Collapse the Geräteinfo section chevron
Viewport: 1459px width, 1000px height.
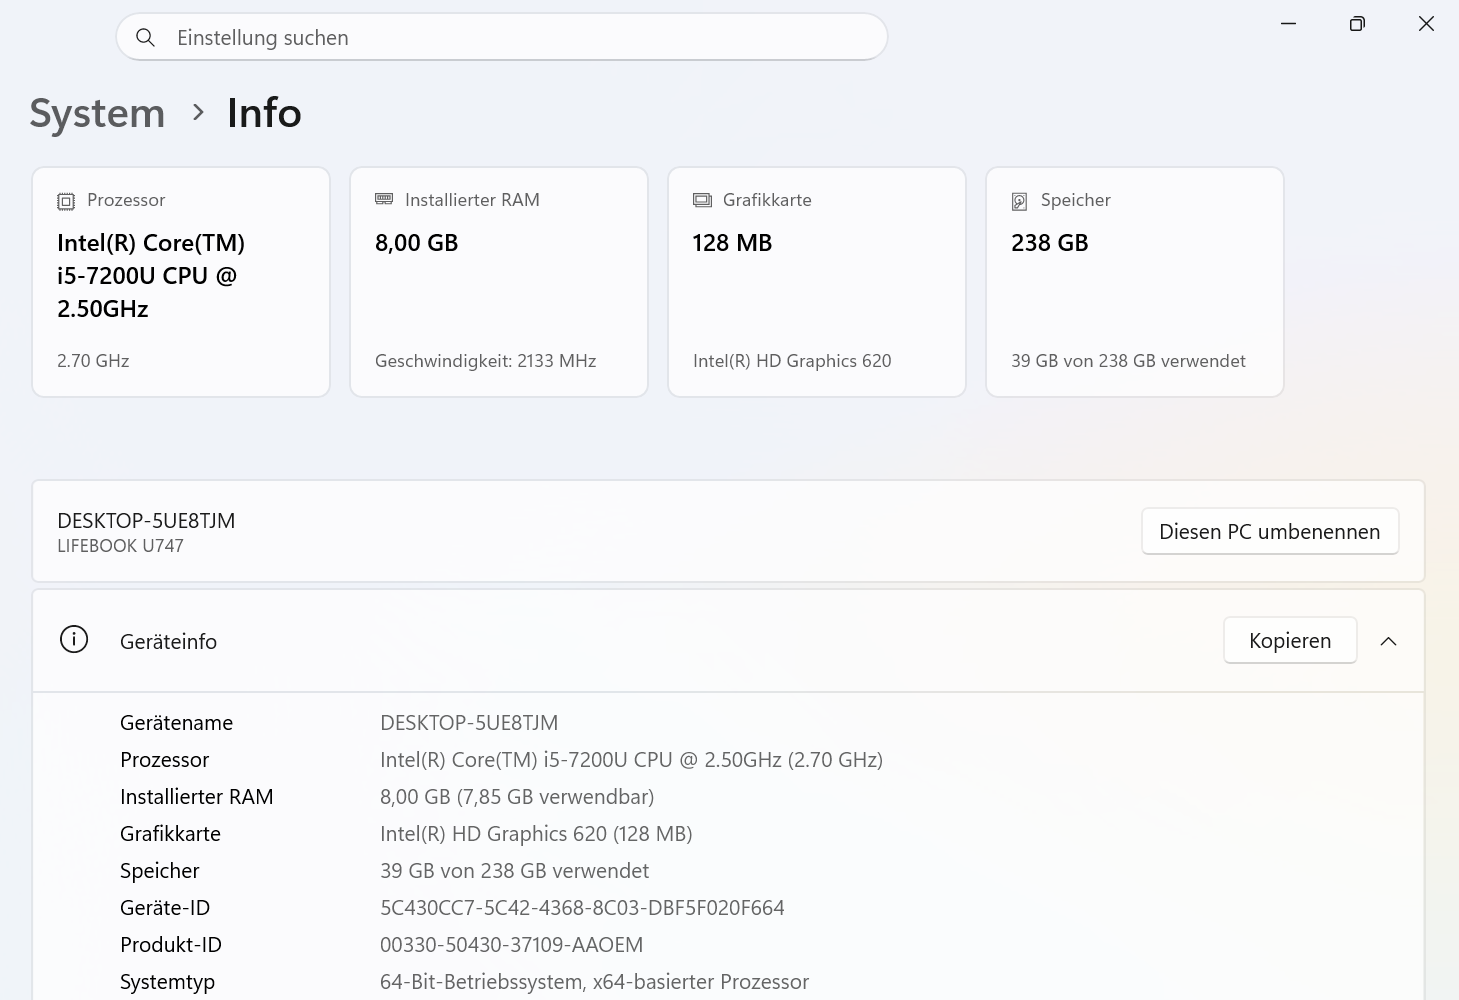(x=1388, y=641)
